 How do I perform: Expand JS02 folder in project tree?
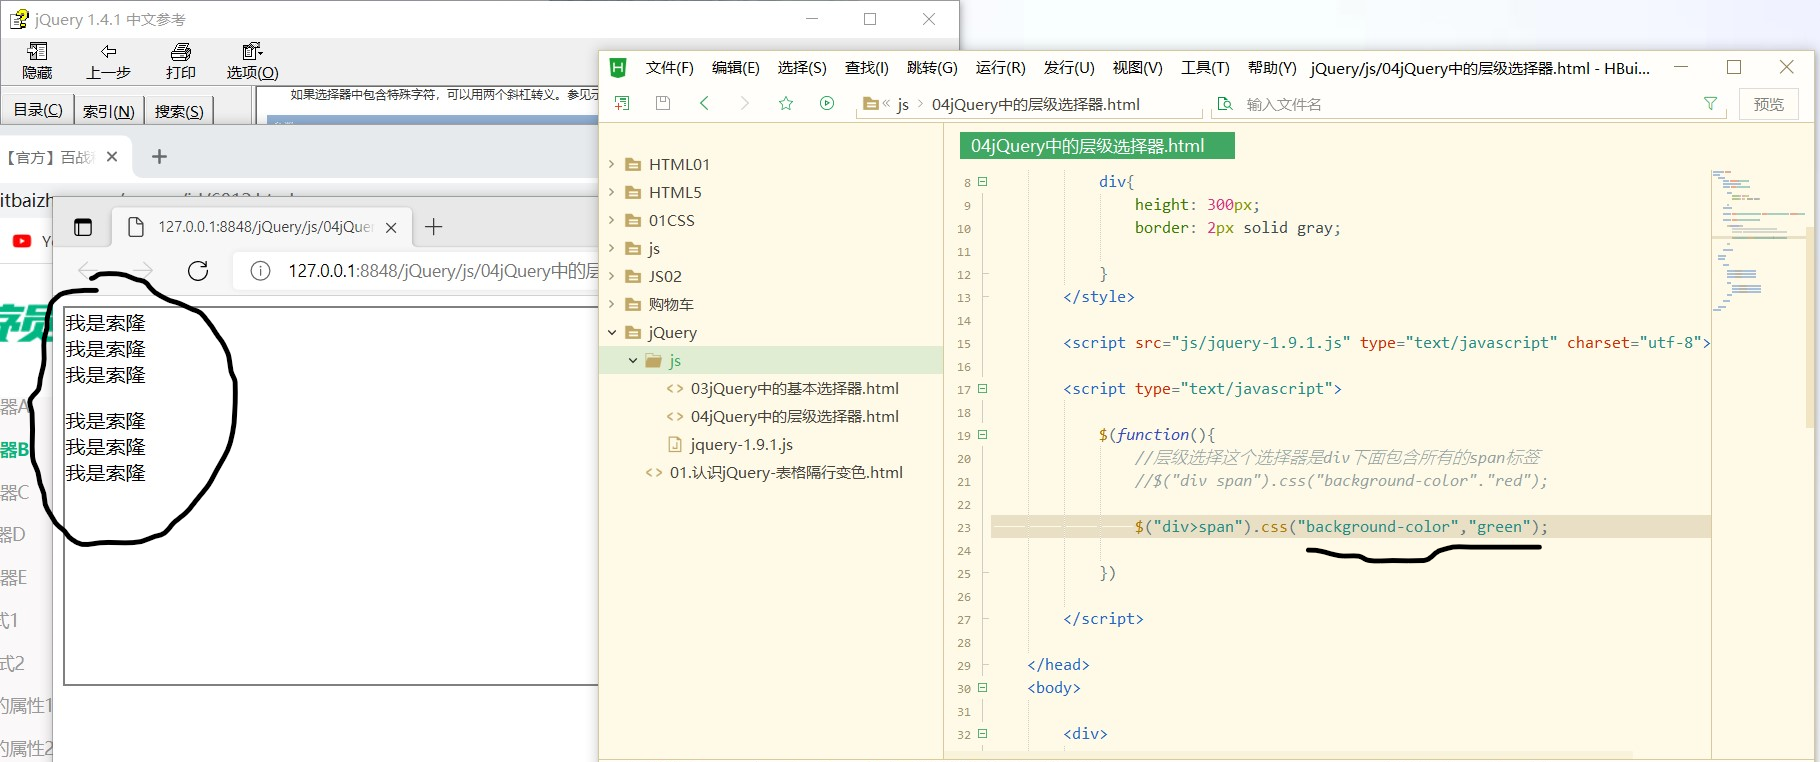point(612,276)
